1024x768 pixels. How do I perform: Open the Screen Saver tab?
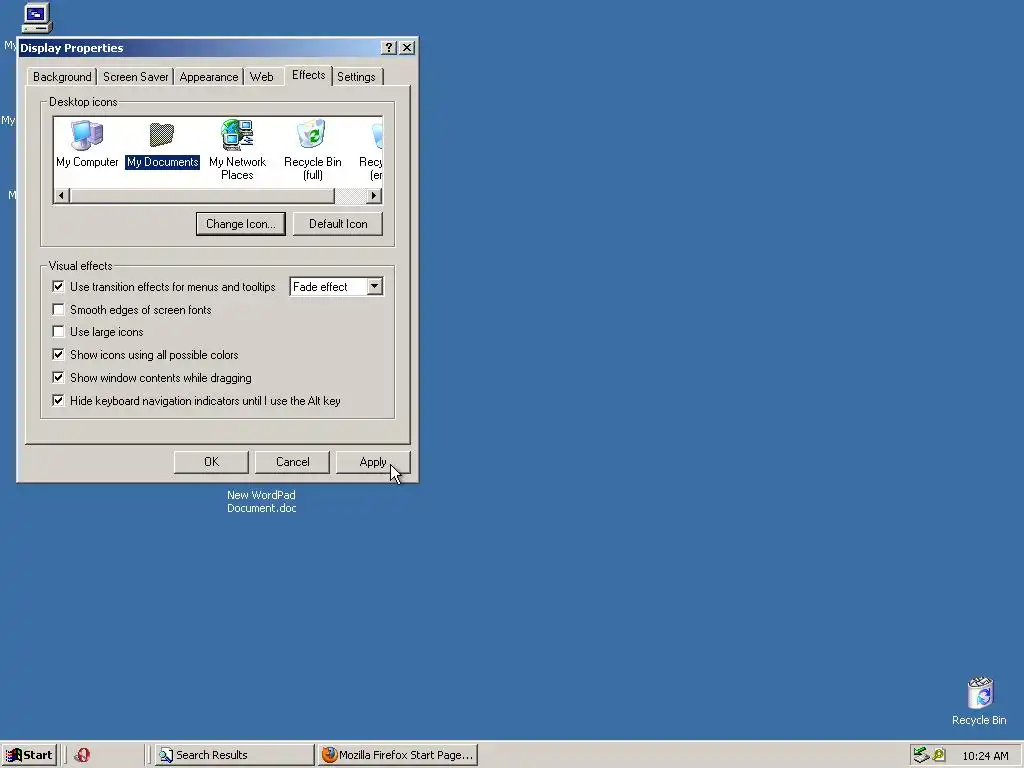click(x=135, y=77)
